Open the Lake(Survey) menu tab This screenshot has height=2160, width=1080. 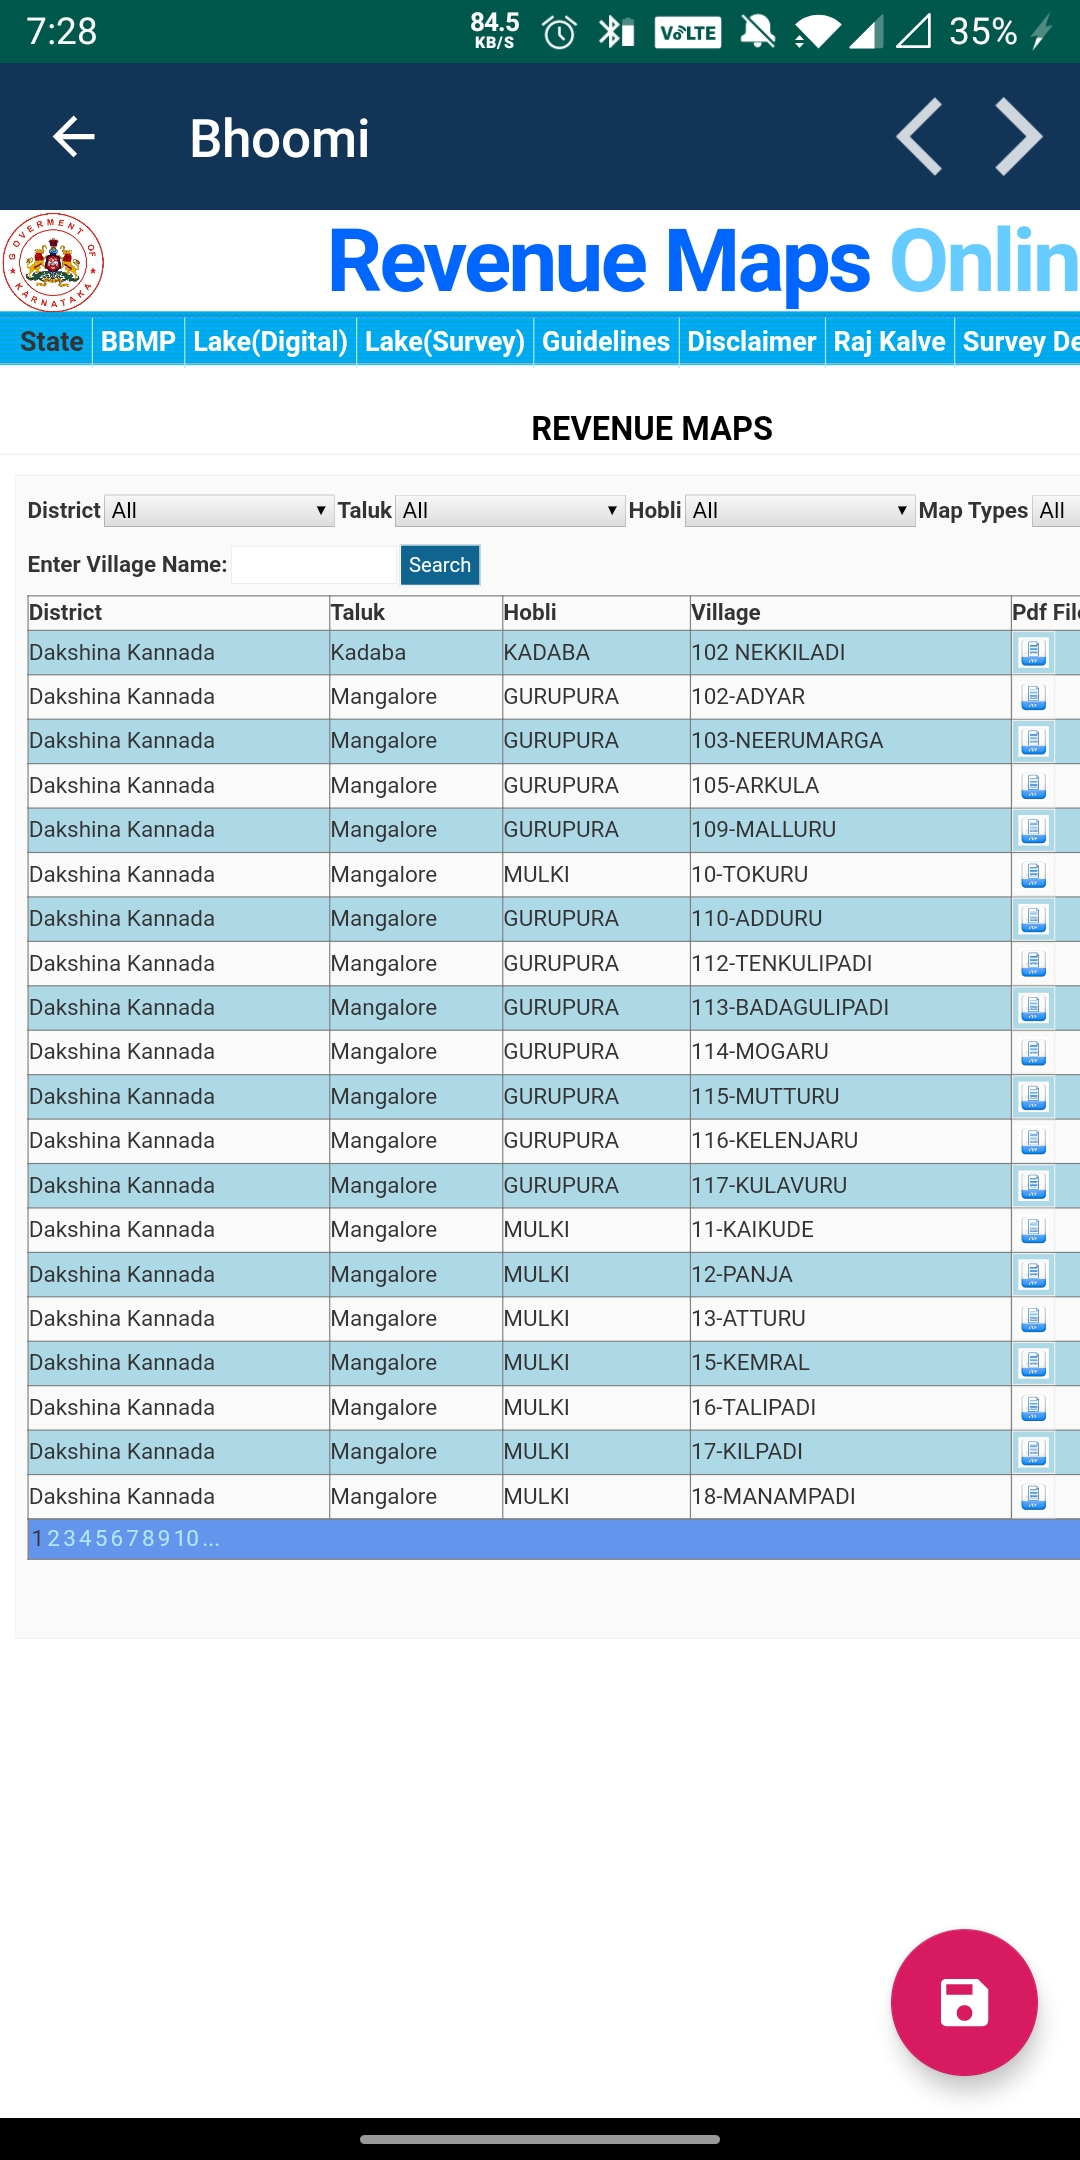tap(445, 342)
